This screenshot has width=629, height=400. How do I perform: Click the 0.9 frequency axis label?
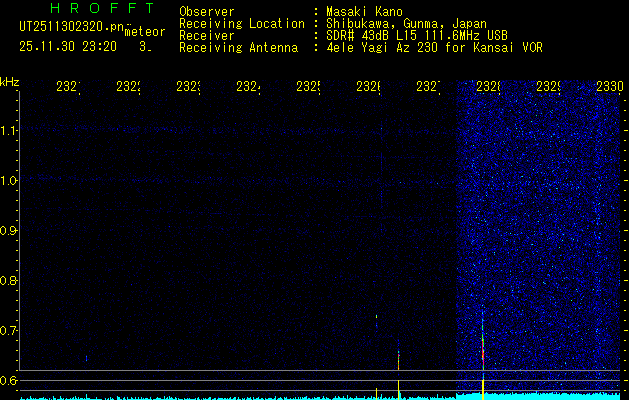[x=9, y=231]
